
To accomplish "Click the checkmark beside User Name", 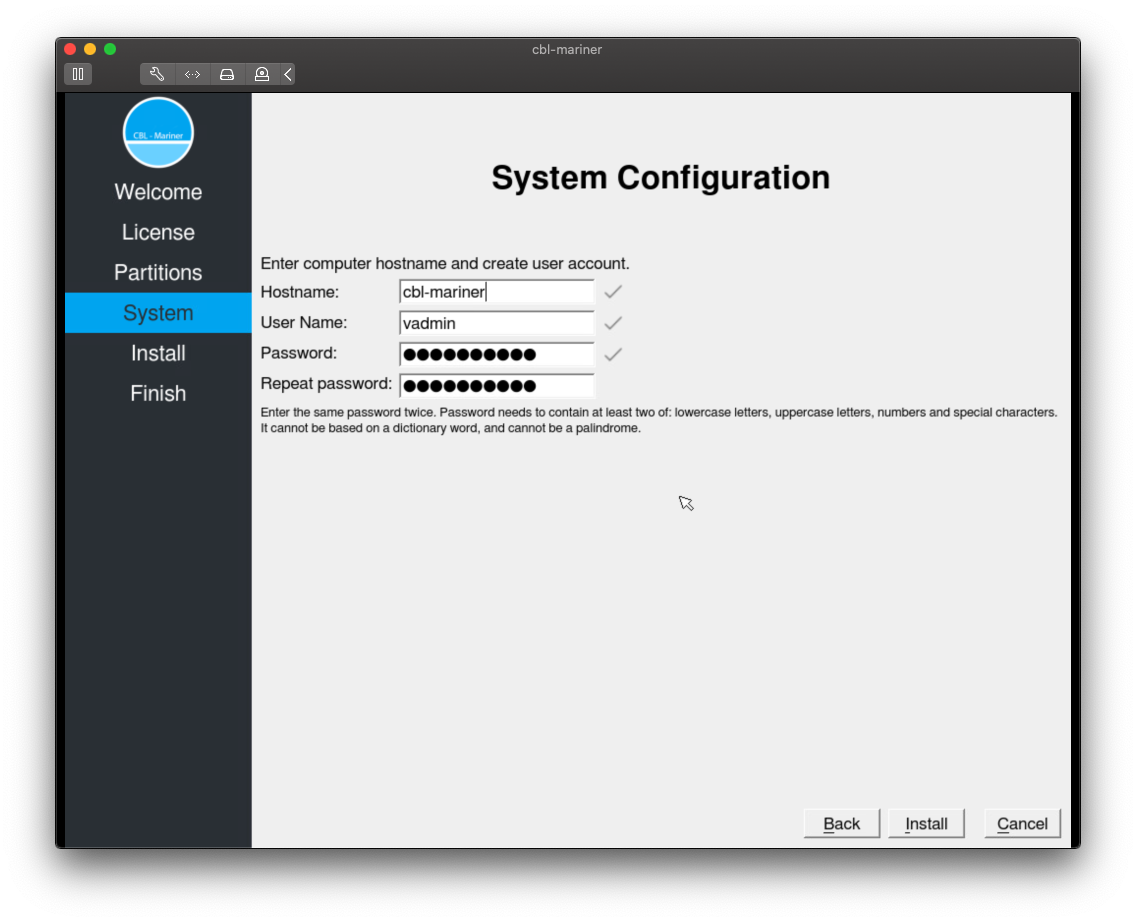I will pyautogui.click(x=613, y=323).
